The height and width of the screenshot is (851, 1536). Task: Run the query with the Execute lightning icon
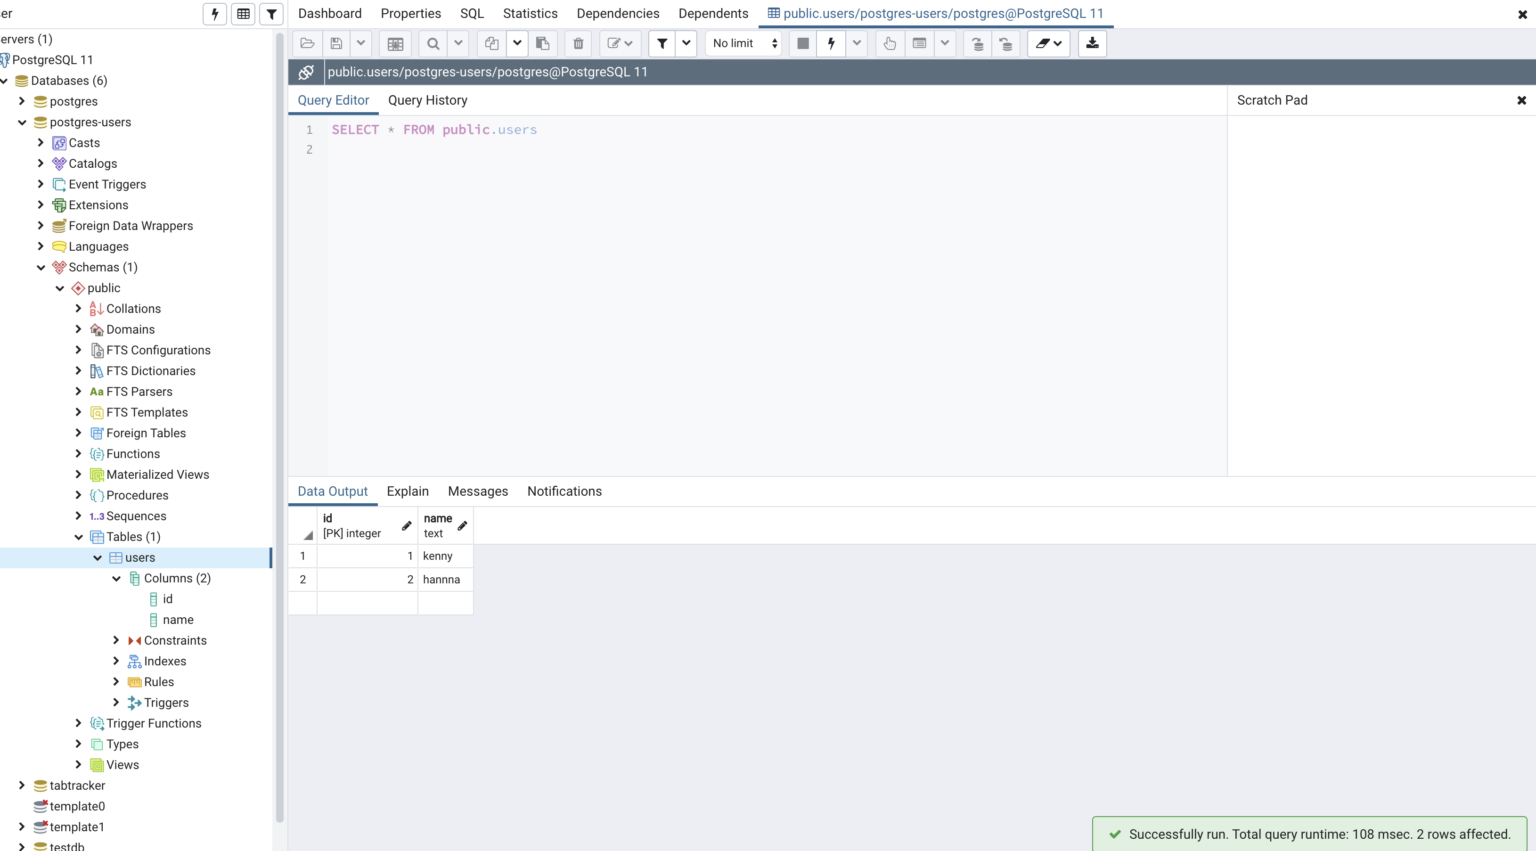click(x=830, y=43)
